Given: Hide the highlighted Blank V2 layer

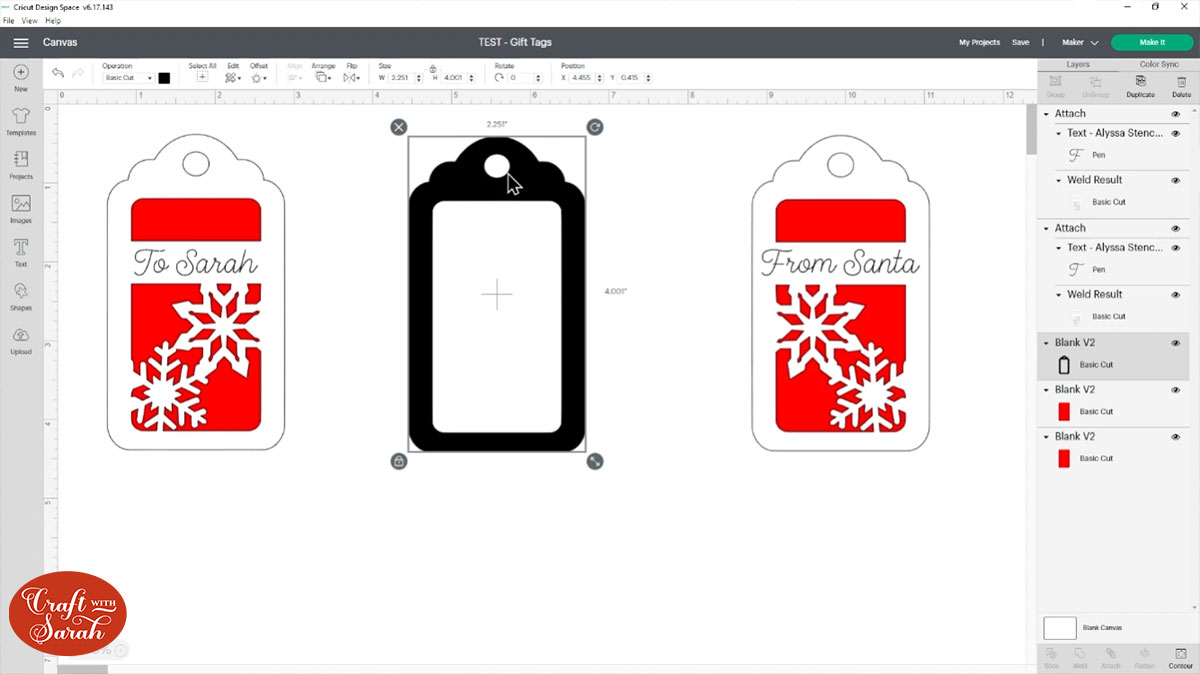Looking at the screenshot, I should (1176, 343).
